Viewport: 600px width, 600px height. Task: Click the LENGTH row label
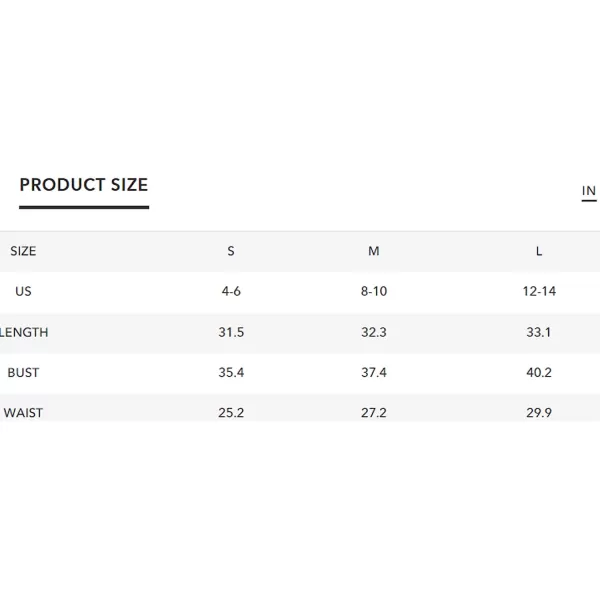(24, 332)
